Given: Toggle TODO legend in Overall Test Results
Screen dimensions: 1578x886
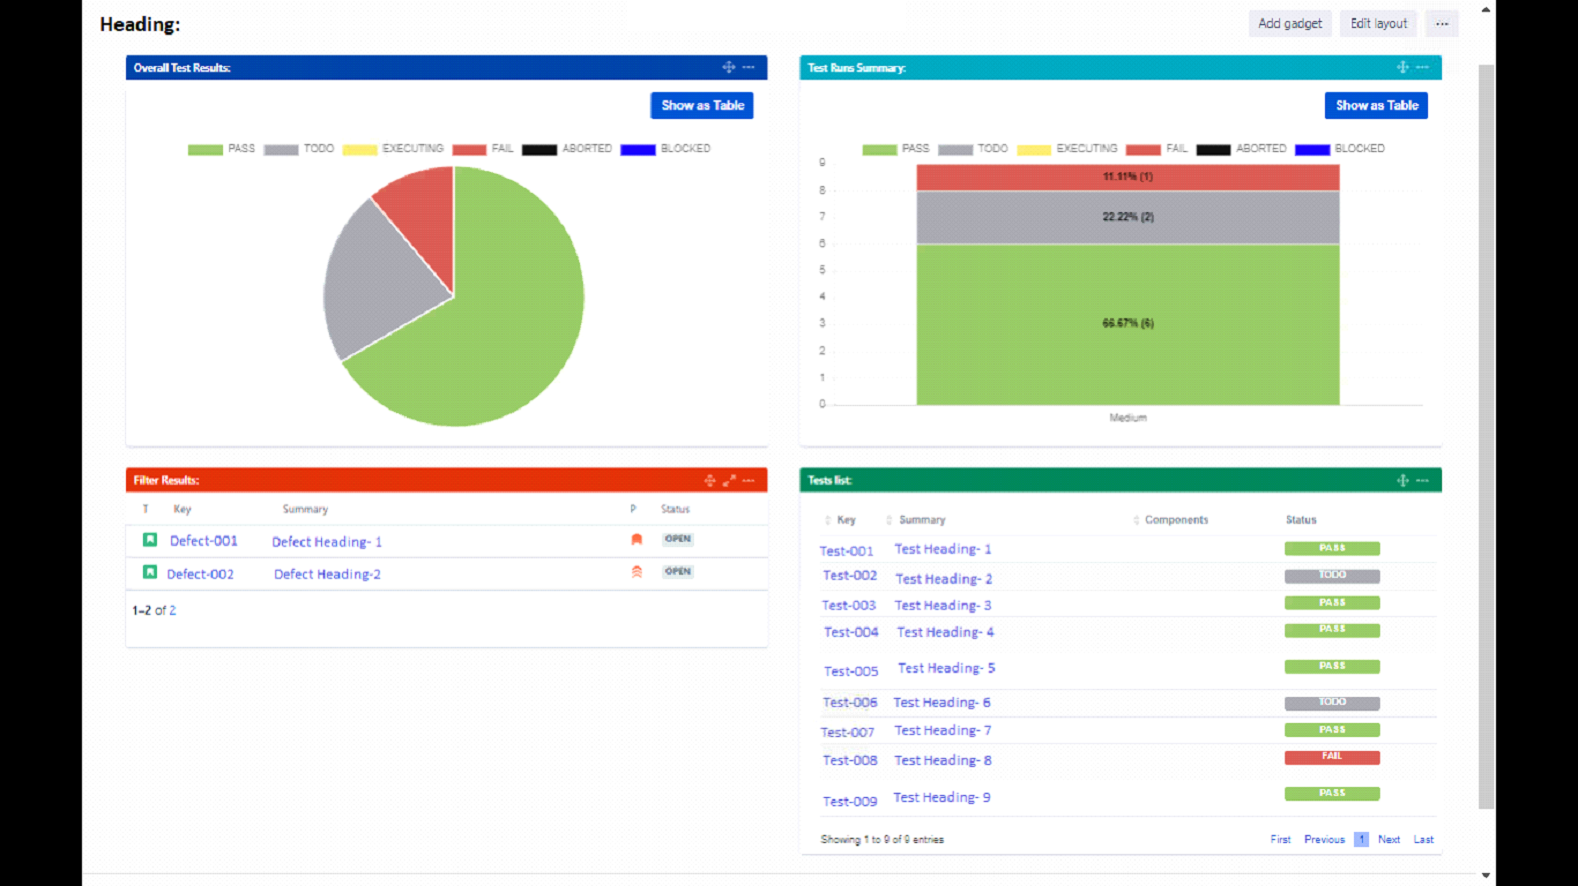Looking at the screenshot, I should [x=298, y=149].
